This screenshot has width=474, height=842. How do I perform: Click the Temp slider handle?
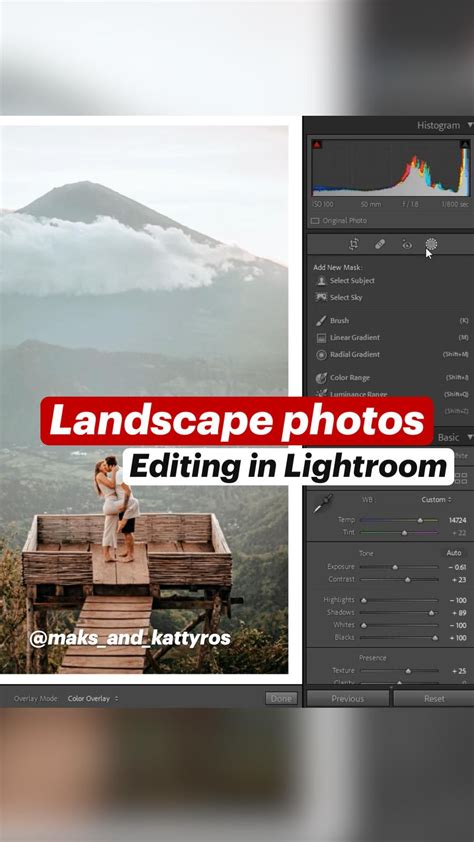pos(420,520)
